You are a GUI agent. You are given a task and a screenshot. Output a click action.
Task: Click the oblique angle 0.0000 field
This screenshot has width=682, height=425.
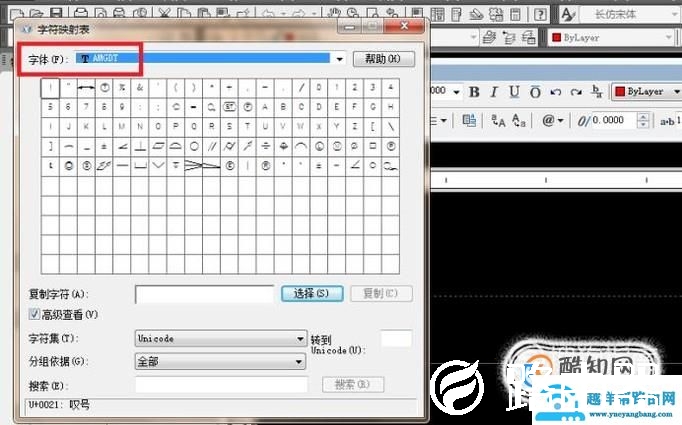click(613, 120)
